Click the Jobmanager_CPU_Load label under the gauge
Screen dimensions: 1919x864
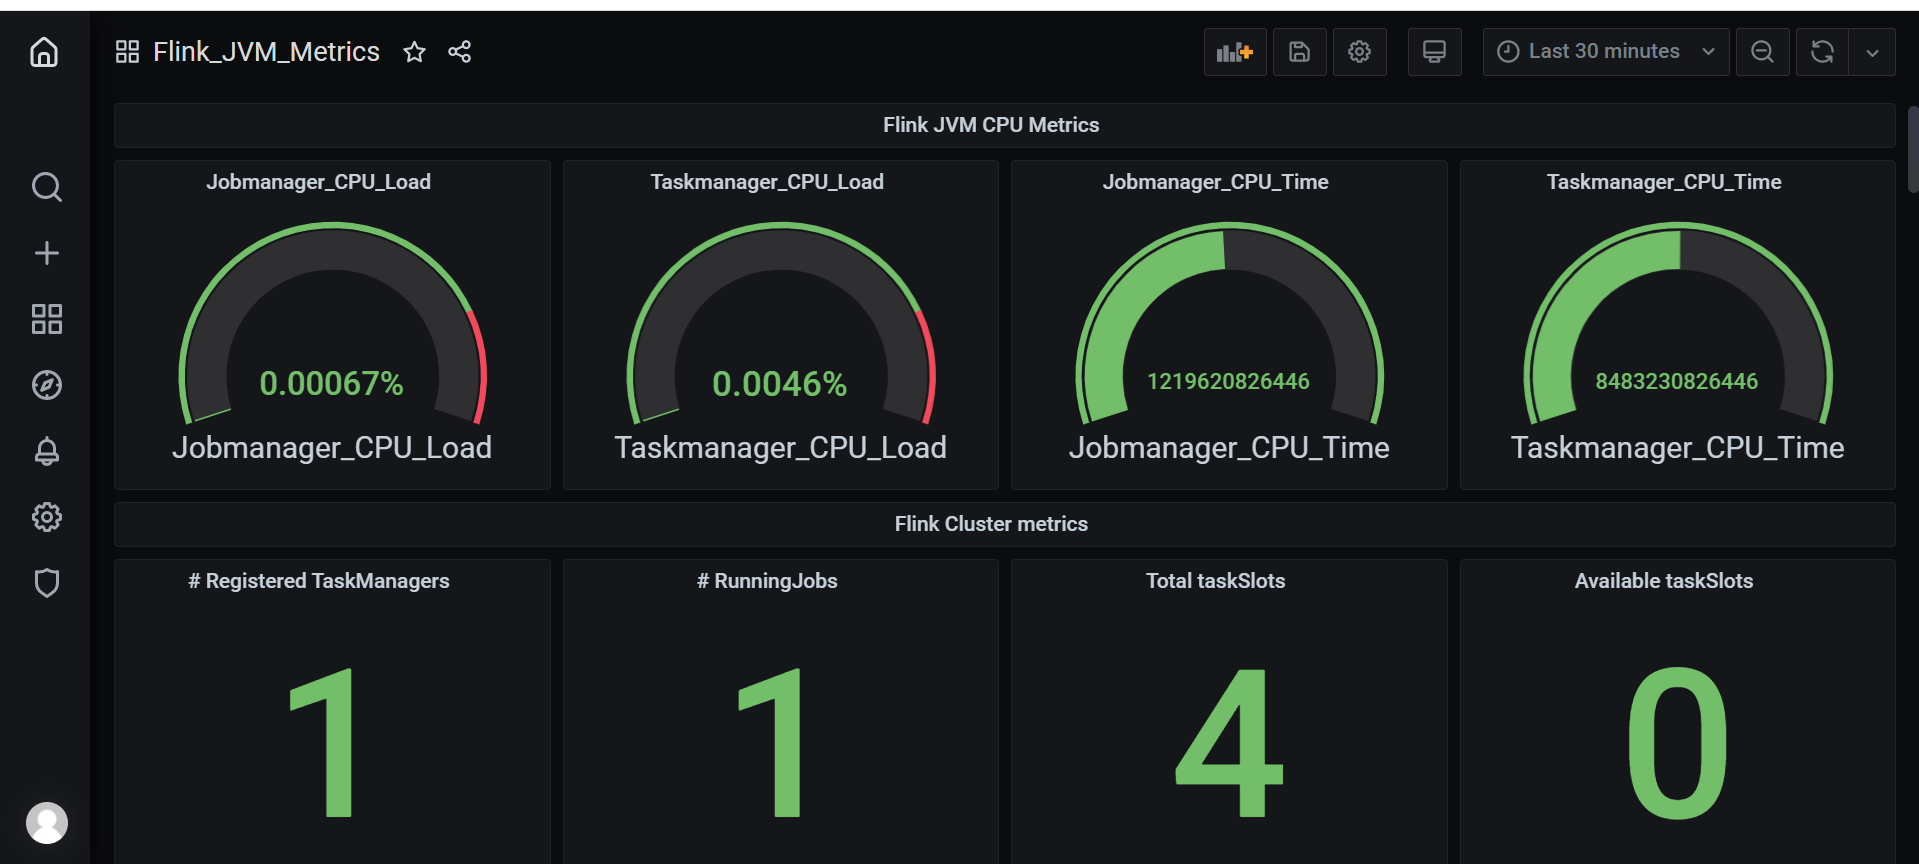point(331,447)
